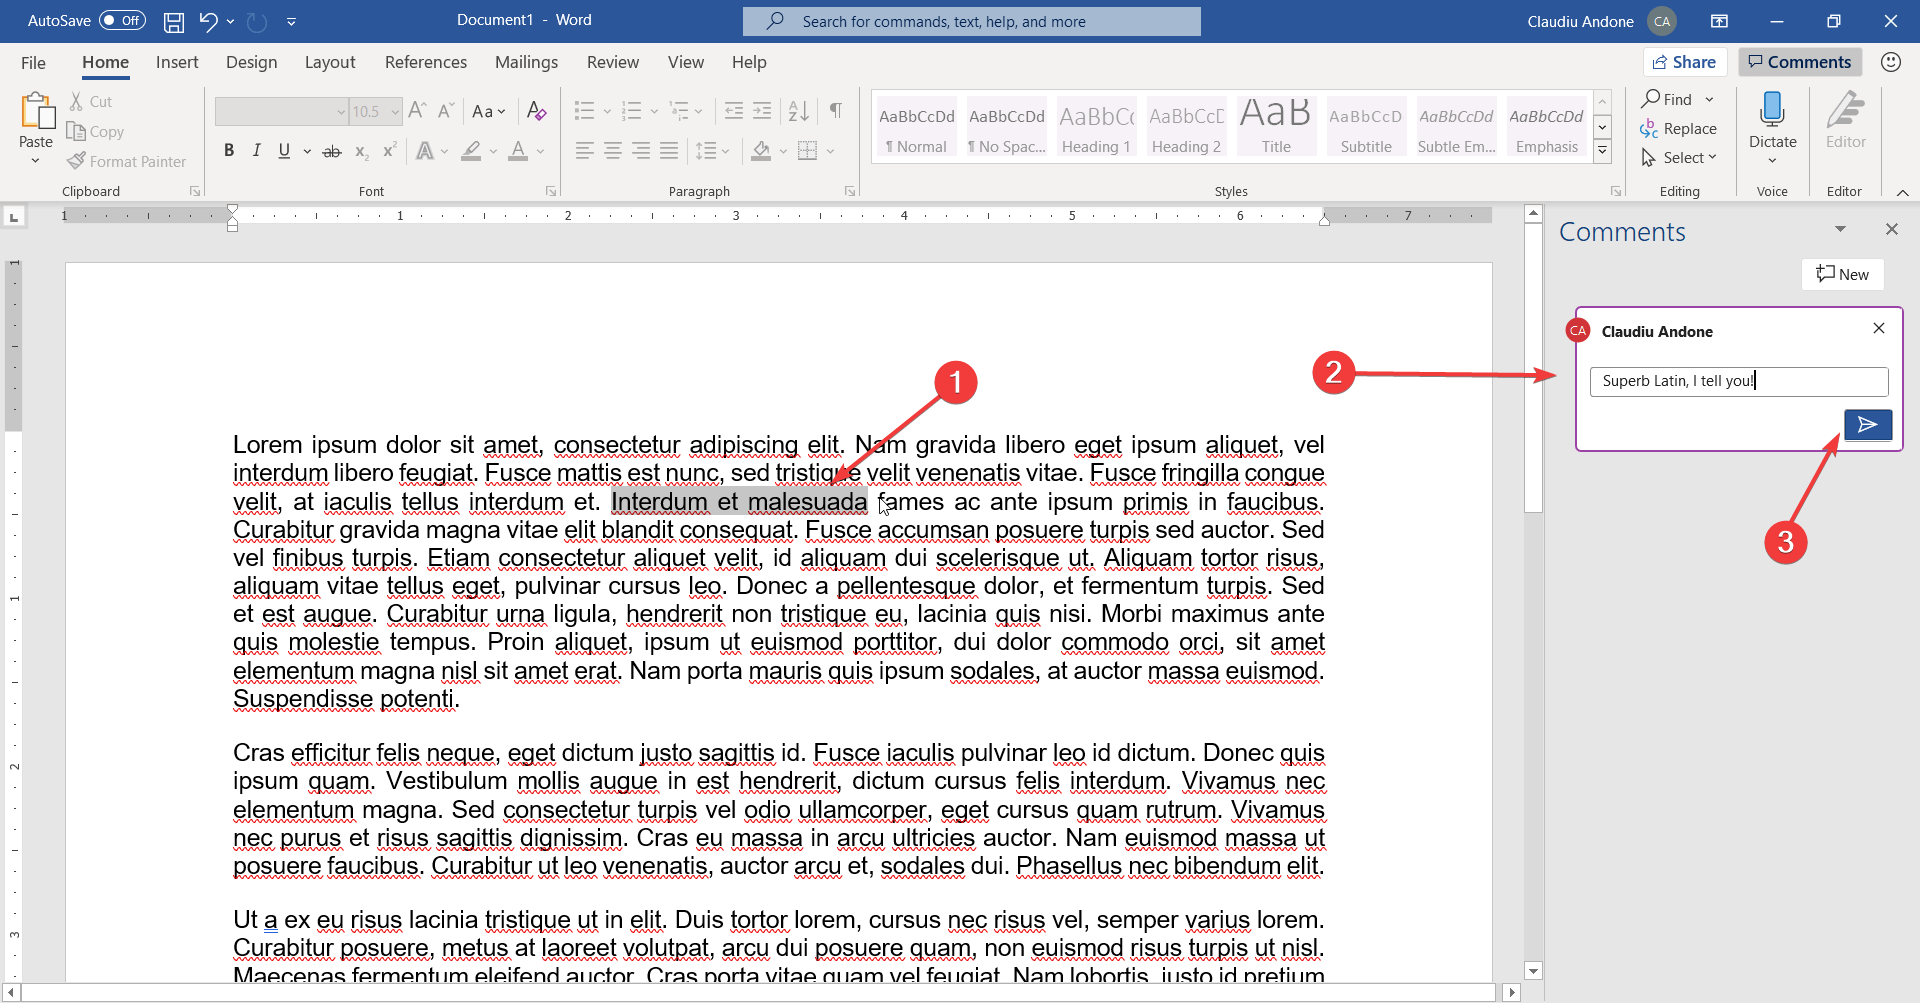Screen dimensions: 1920x1003
Task: Open Replace in Editing group
Action: coord(1678,129)
